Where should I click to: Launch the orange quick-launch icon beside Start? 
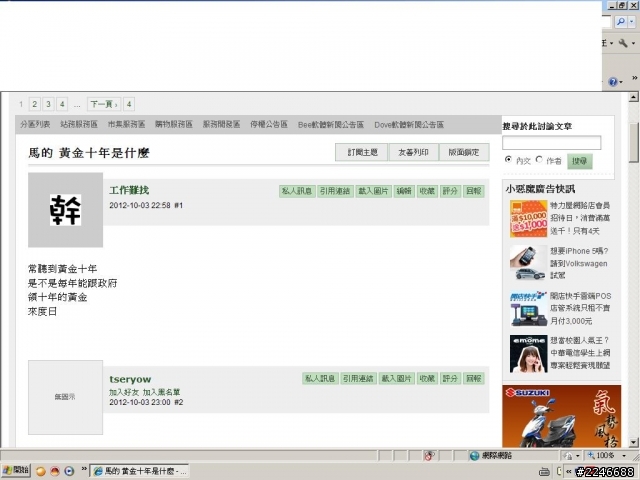(x=41, y=471)
